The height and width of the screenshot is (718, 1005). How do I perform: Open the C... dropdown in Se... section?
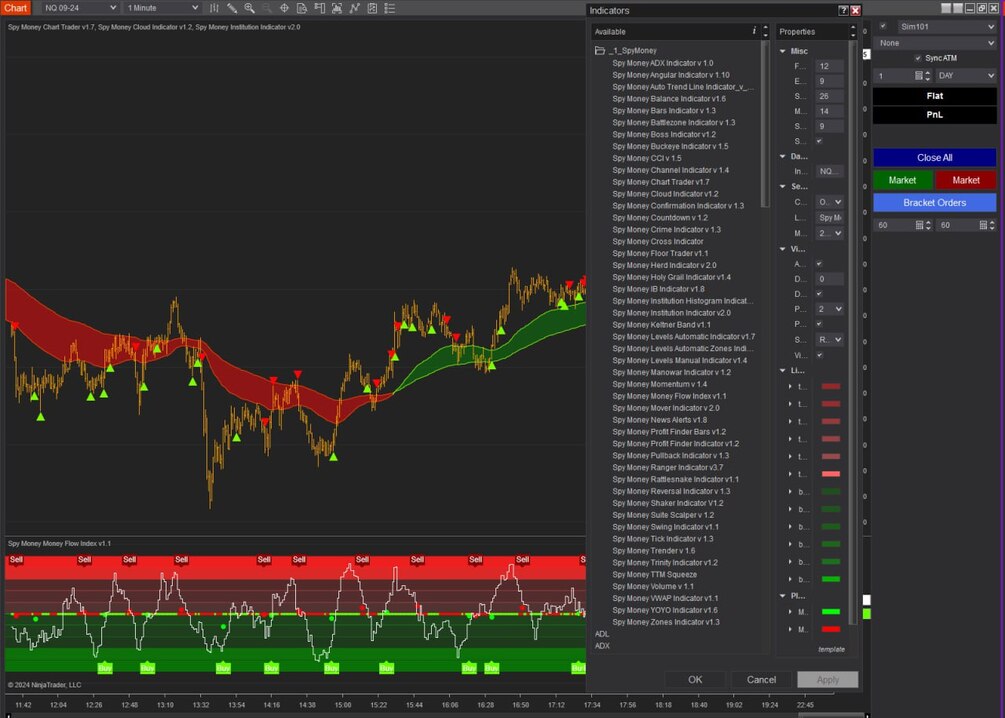(x=830, y=202)
